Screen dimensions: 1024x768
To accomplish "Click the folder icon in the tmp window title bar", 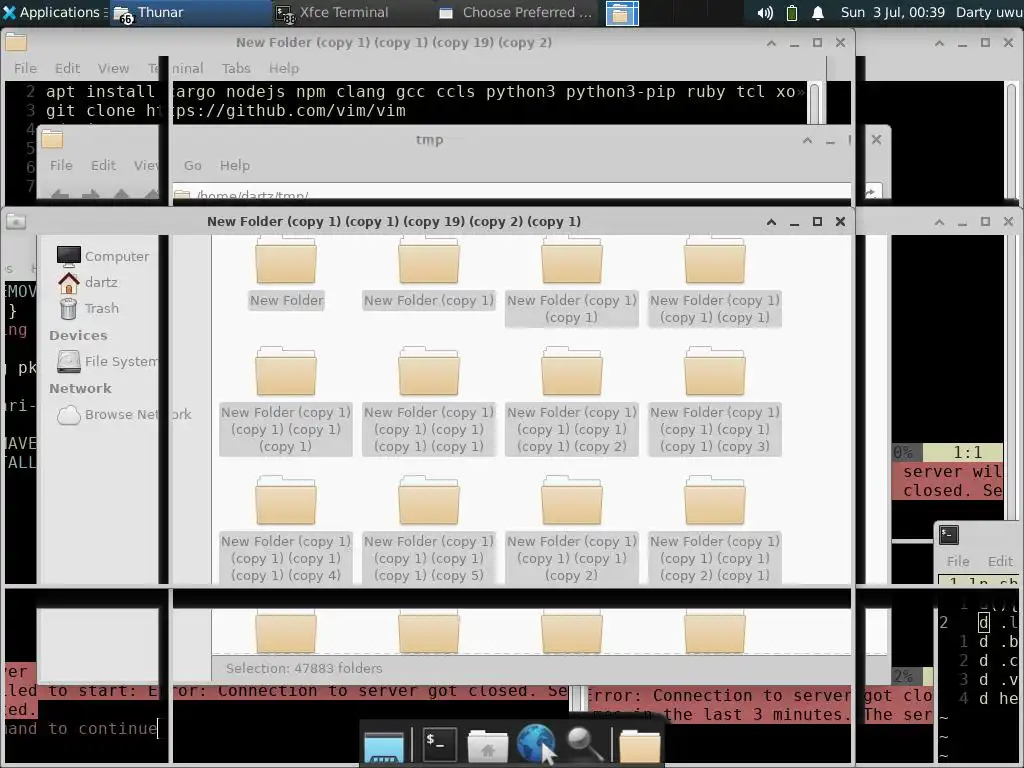I will point(52,139).
